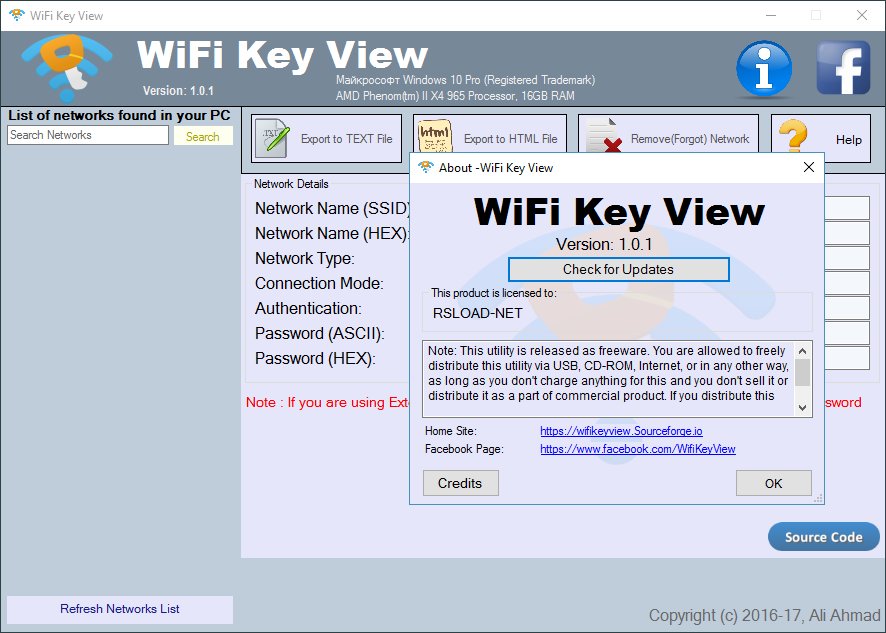
Task: Click Version: 1.0.1 in About dialog
Action: [604, 245]
